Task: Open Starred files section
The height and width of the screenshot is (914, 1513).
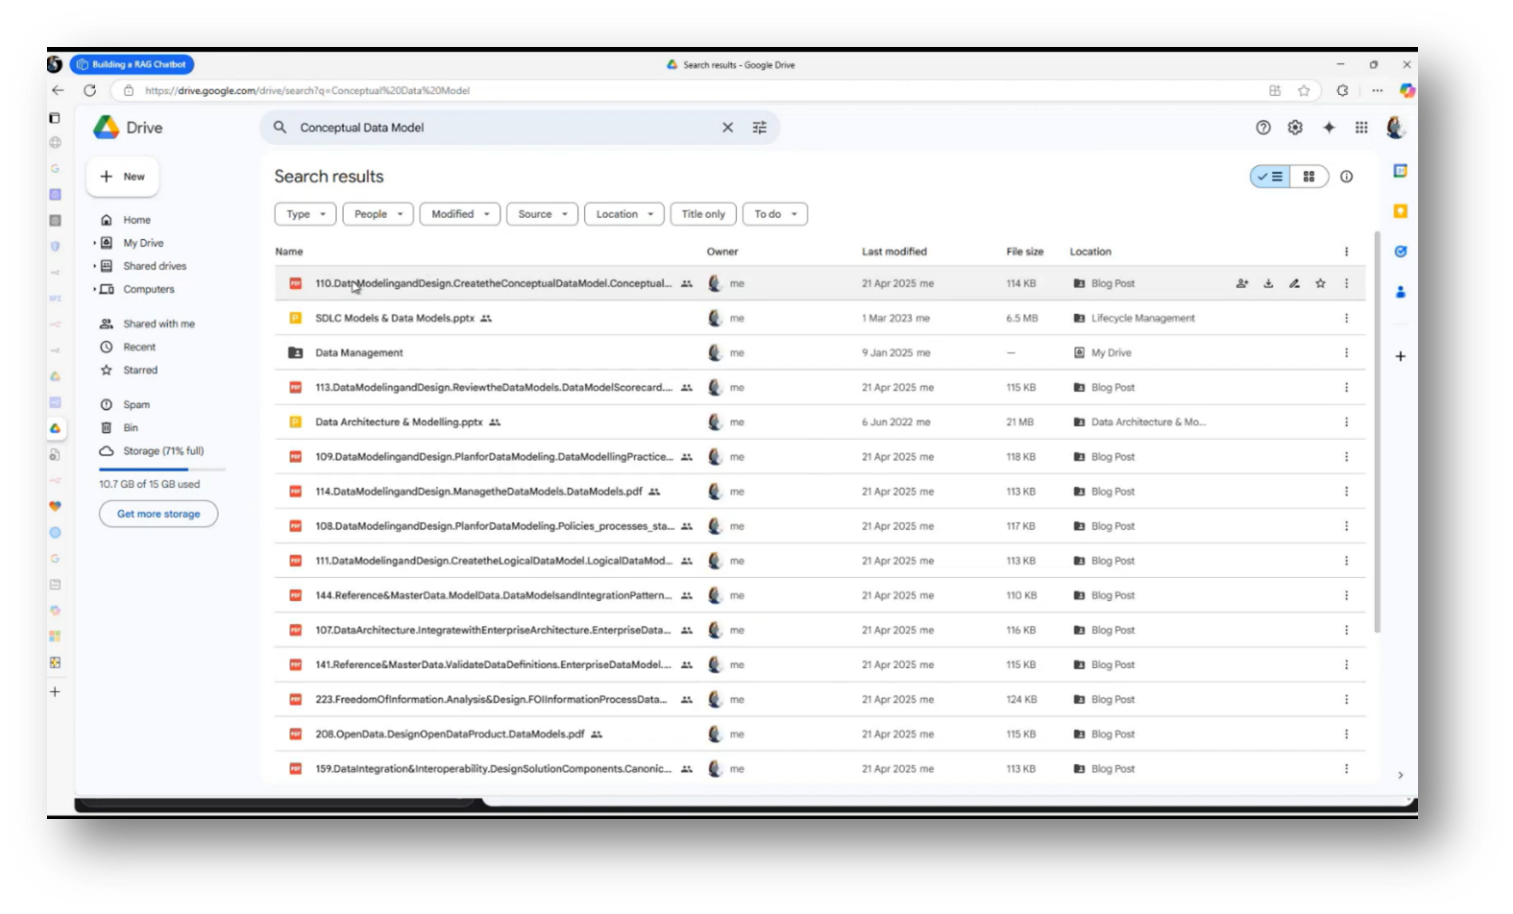Action: coord(140,370)
